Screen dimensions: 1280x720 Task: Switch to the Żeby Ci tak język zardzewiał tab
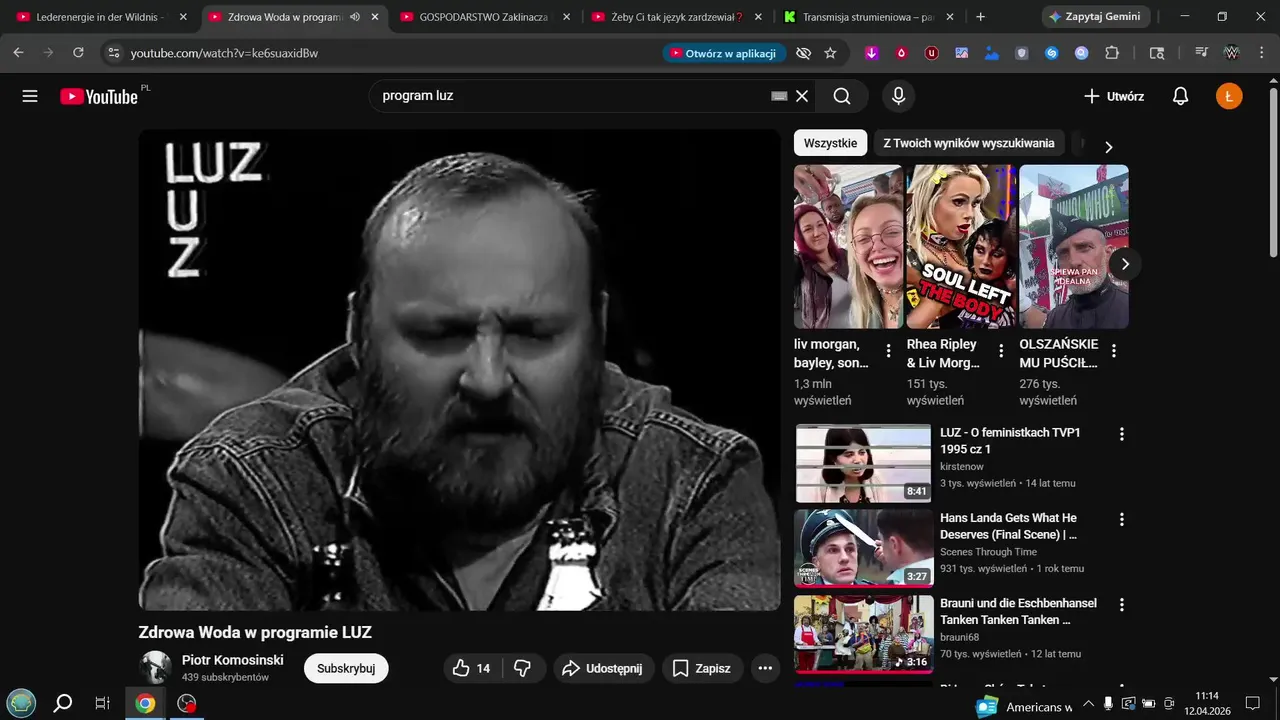676,17
